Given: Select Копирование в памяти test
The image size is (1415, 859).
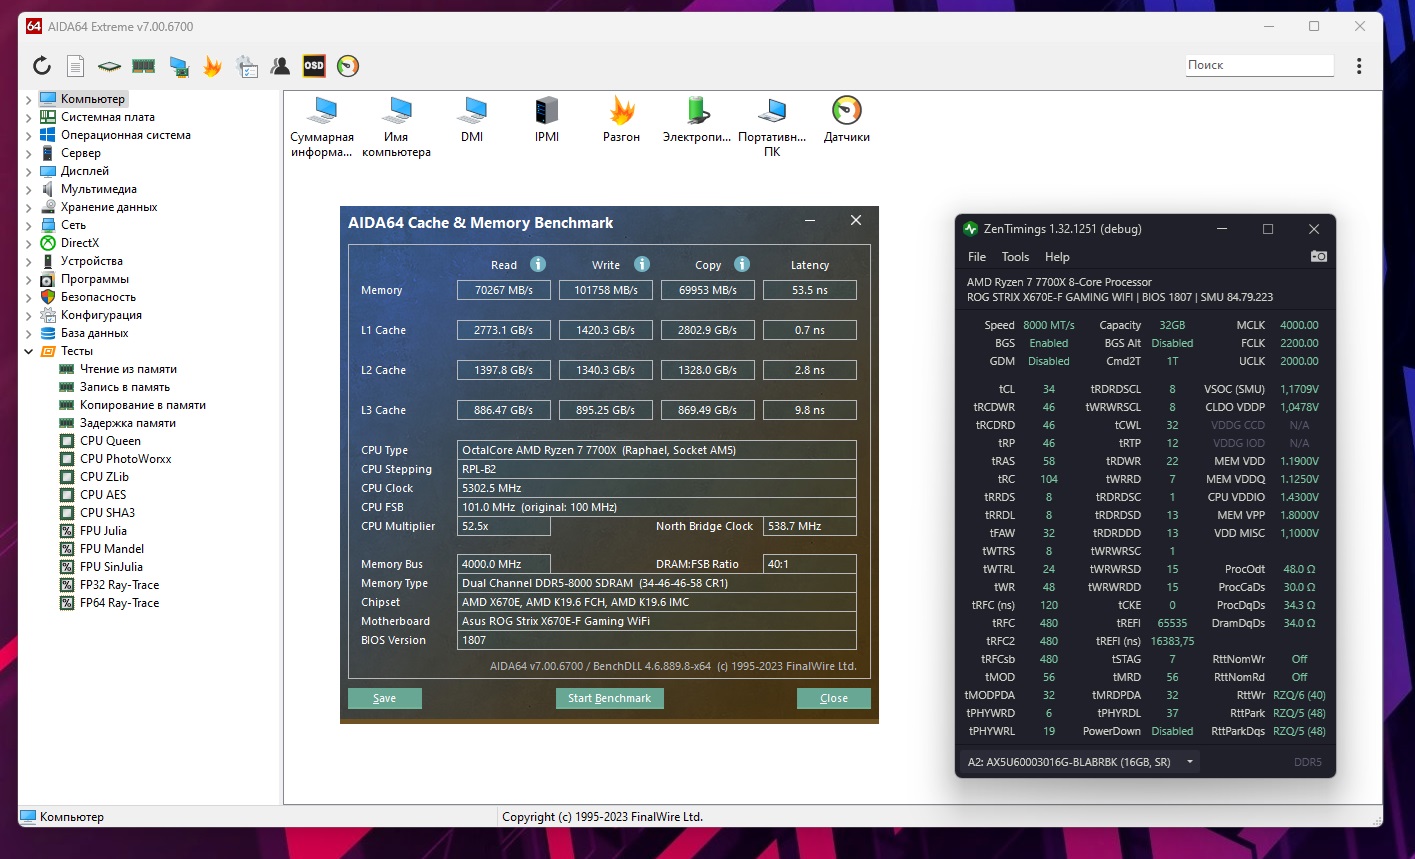Looking at the screenshot, I should click(143, 405).
